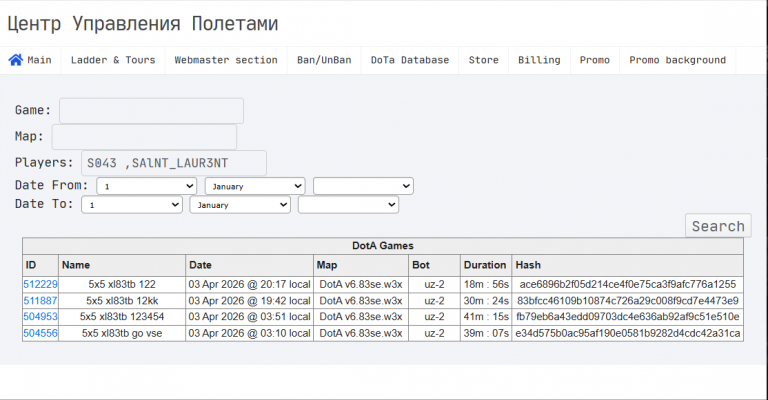Focus the Game input field
Image resolution: width=768 pixels, height=400 pixels.
[x=151, y=111]
